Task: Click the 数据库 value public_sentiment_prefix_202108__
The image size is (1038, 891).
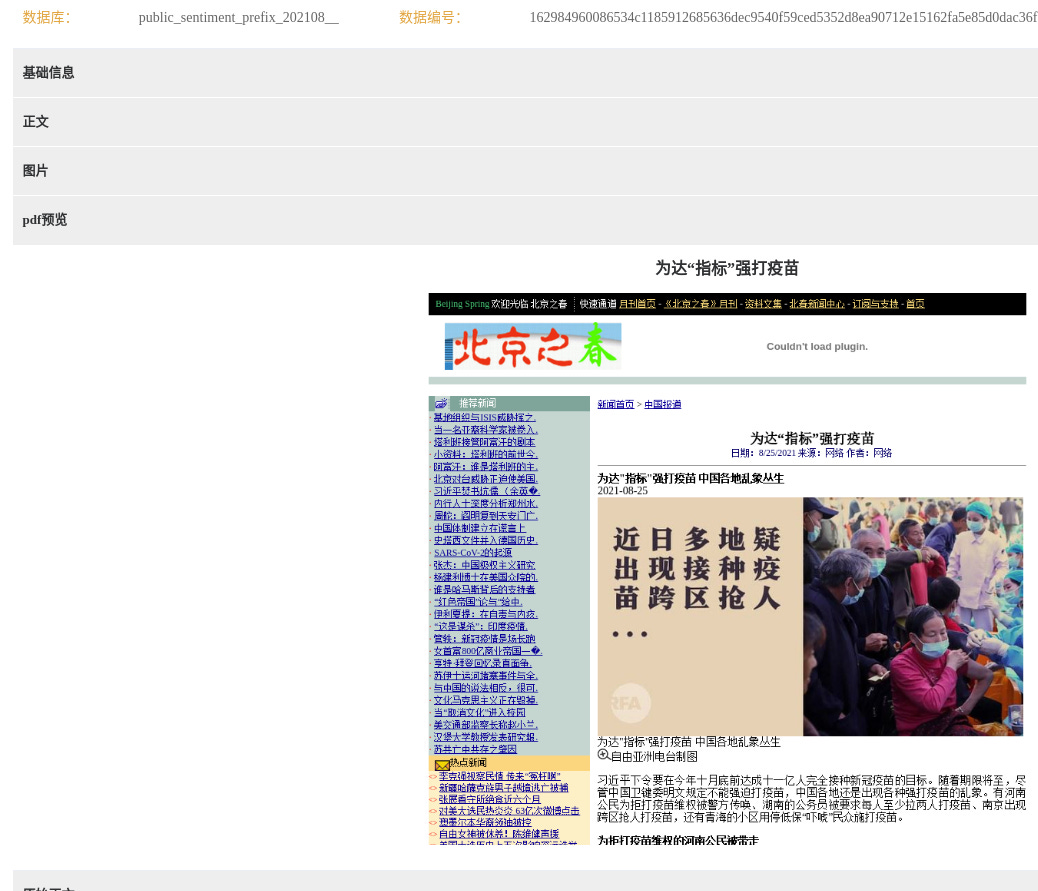Action: (238, 18)
